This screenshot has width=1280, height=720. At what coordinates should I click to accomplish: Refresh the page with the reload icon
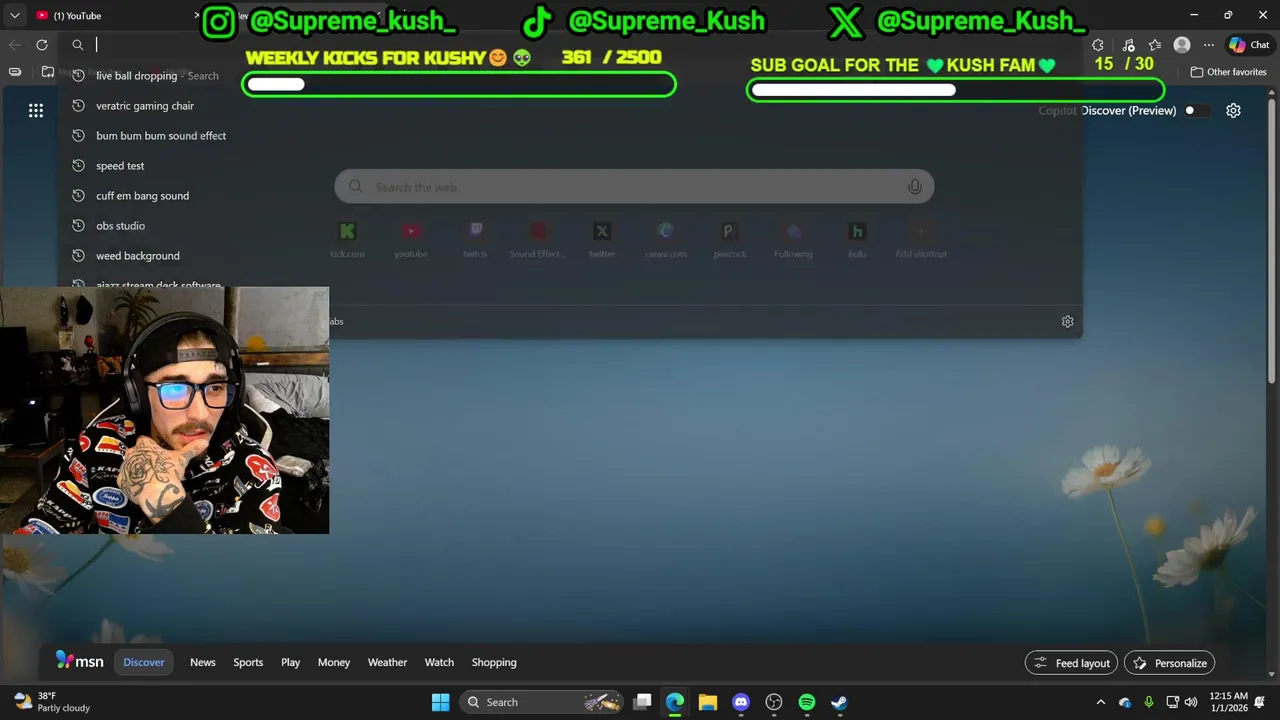[x=42, y=45]
